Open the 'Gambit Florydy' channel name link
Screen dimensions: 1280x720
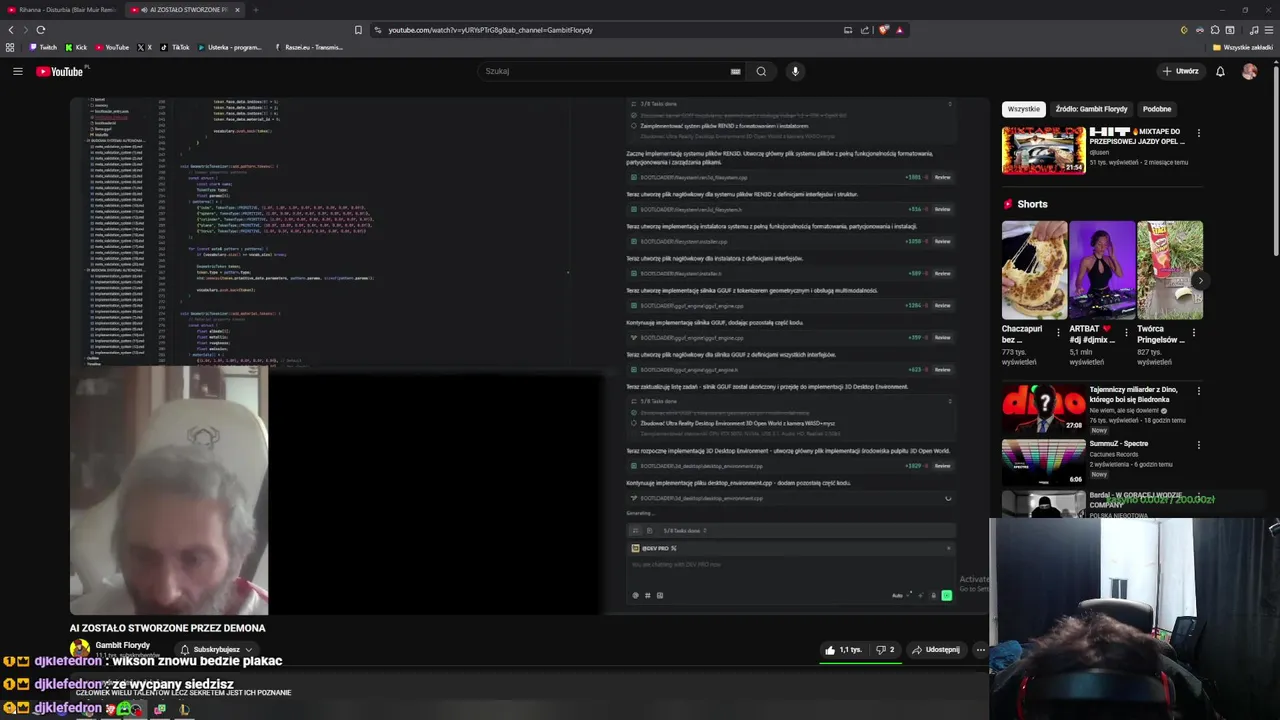point(122,645)
